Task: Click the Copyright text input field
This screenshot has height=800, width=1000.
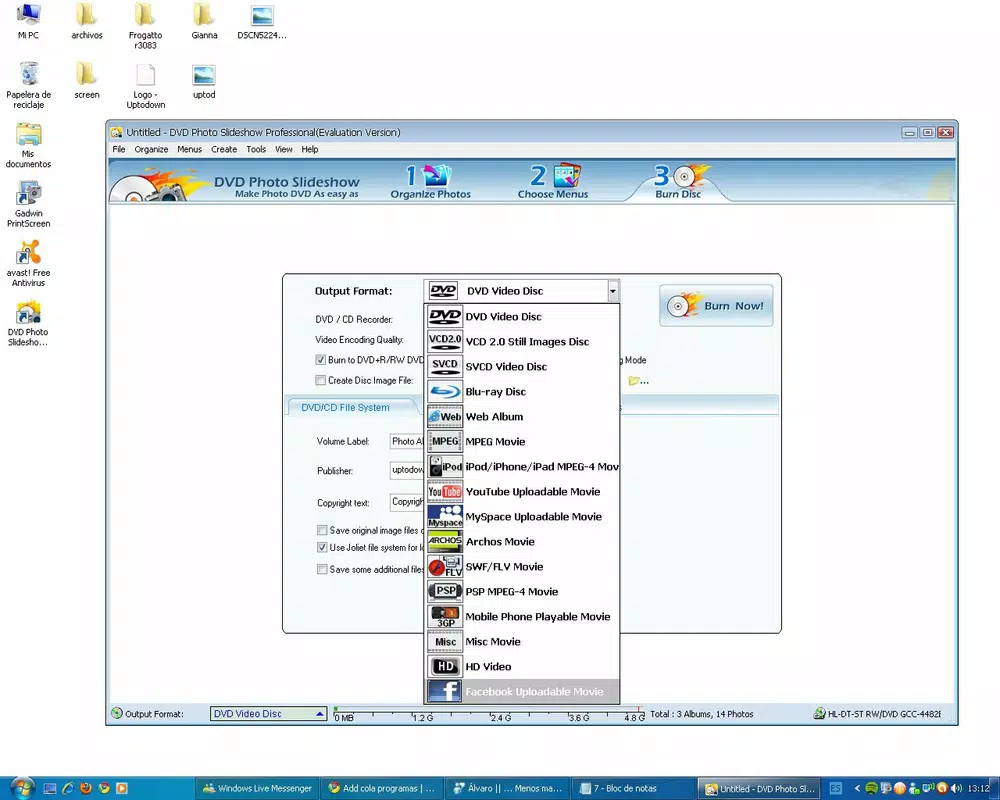Action: 407,502
